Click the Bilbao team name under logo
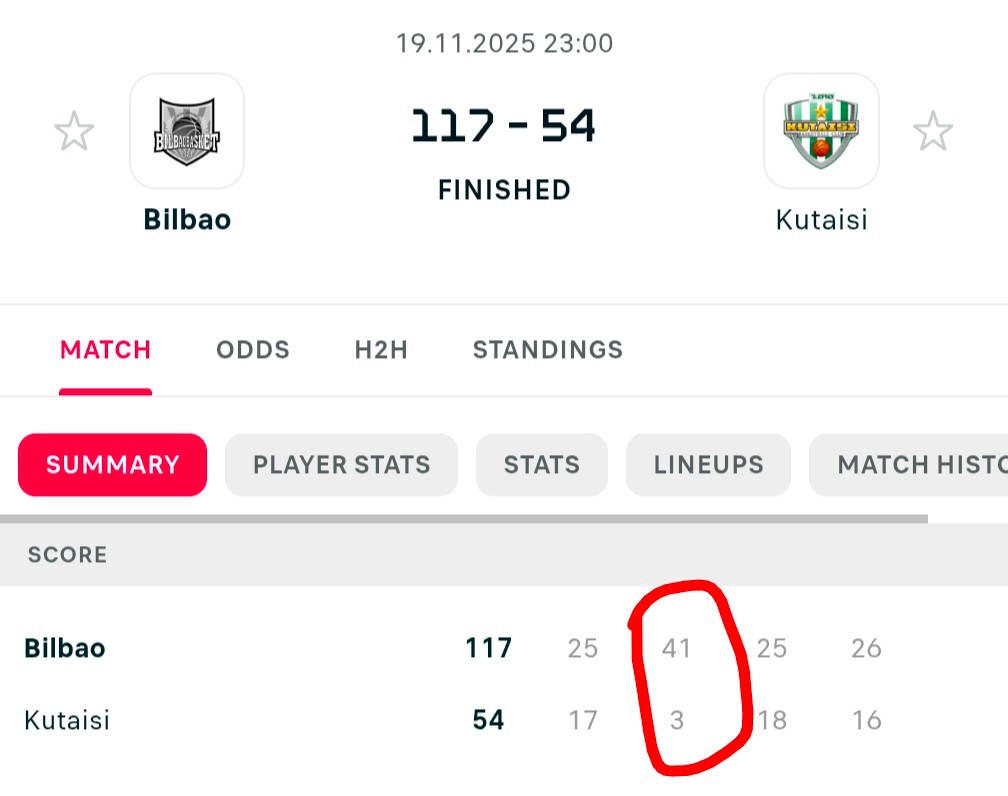1008x796 pixels. coord(187,219)
